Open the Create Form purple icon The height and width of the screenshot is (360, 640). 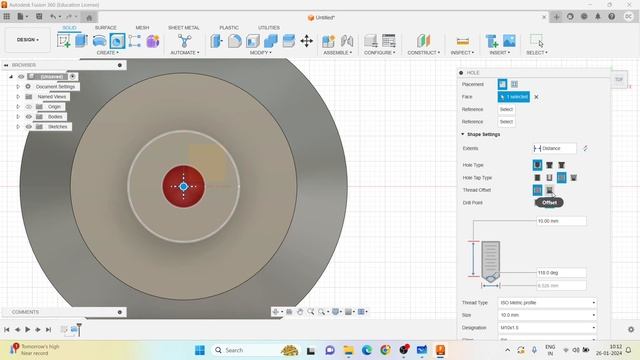pos(153,41)
